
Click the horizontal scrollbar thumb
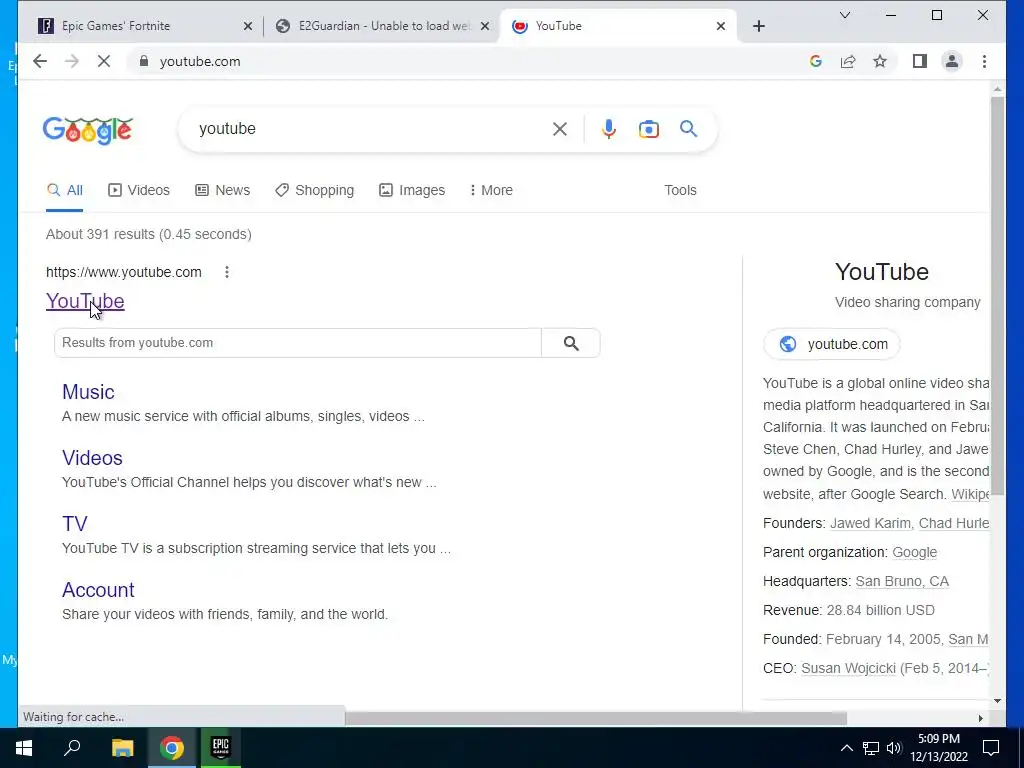[x=596, y=718]
